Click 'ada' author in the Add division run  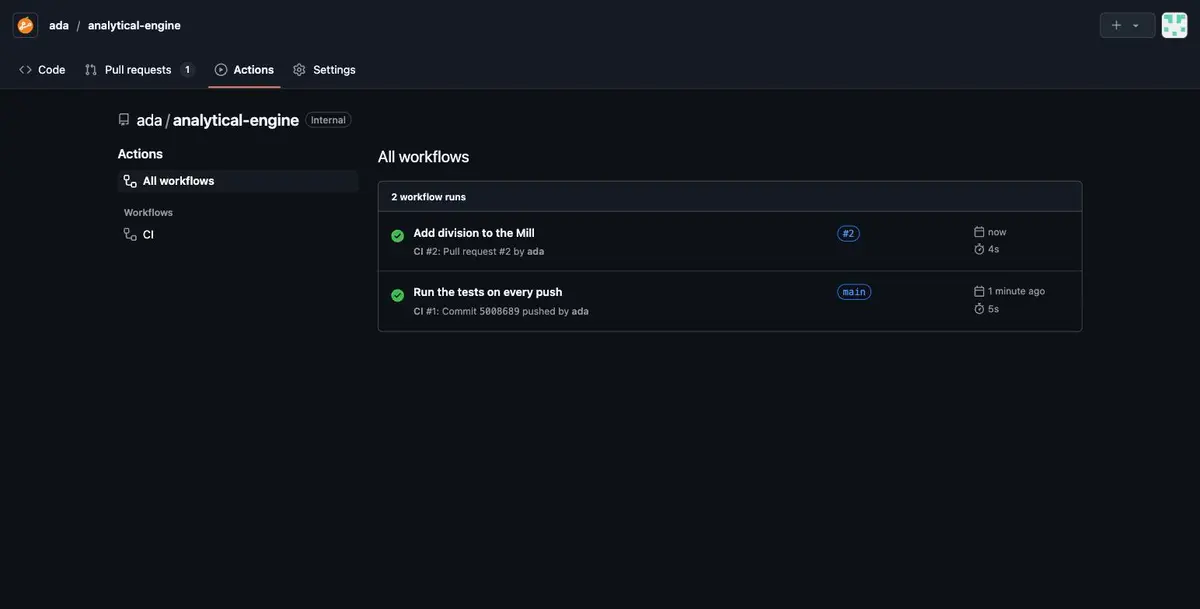coord(536,251)
